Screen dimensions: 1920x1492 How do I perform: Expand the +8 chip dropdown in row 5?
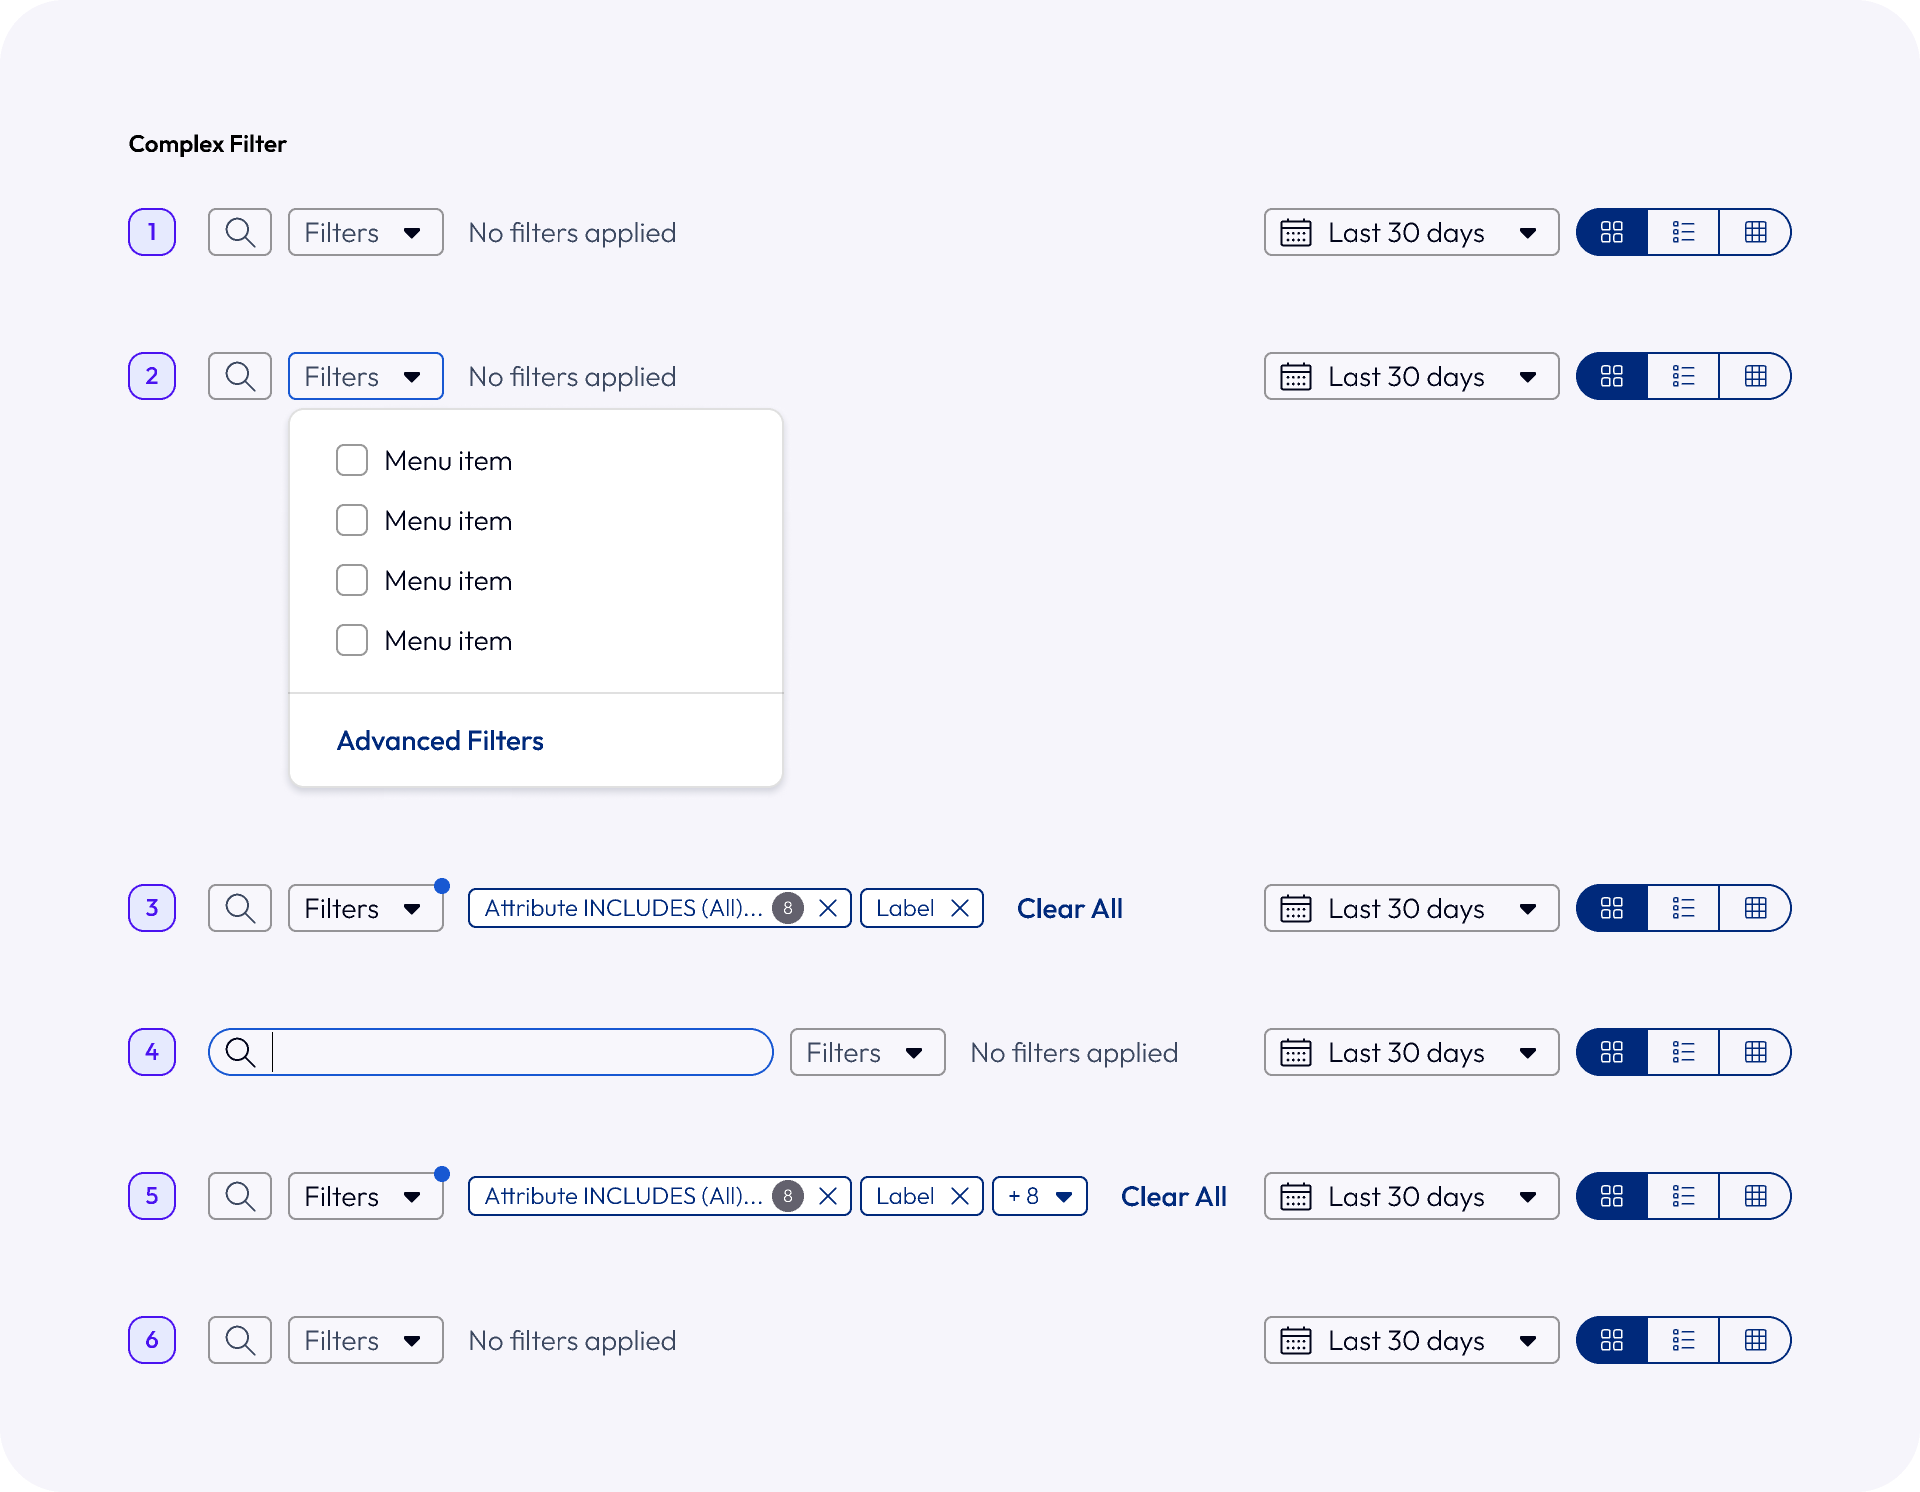[1039, 1196]
